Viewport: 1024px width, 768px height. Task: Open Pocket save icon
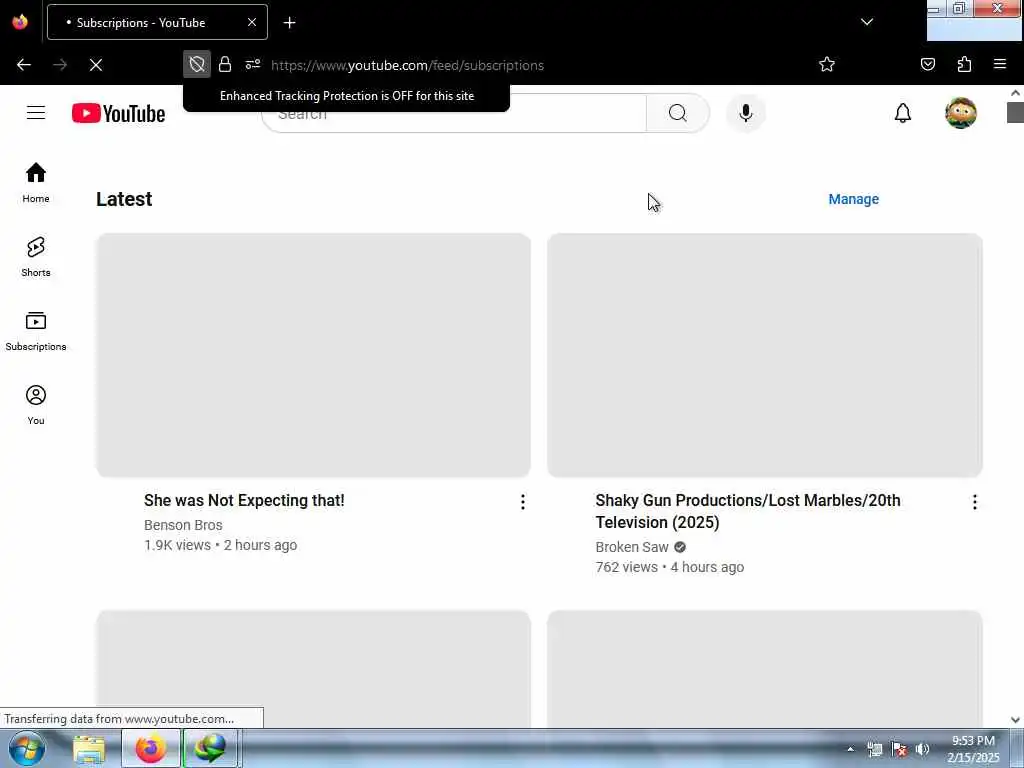coord(927,64)
